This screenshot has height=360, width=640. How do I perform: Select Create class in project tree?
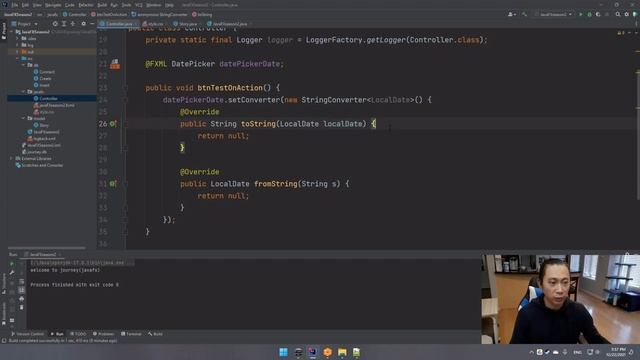(x=42, y=78)
